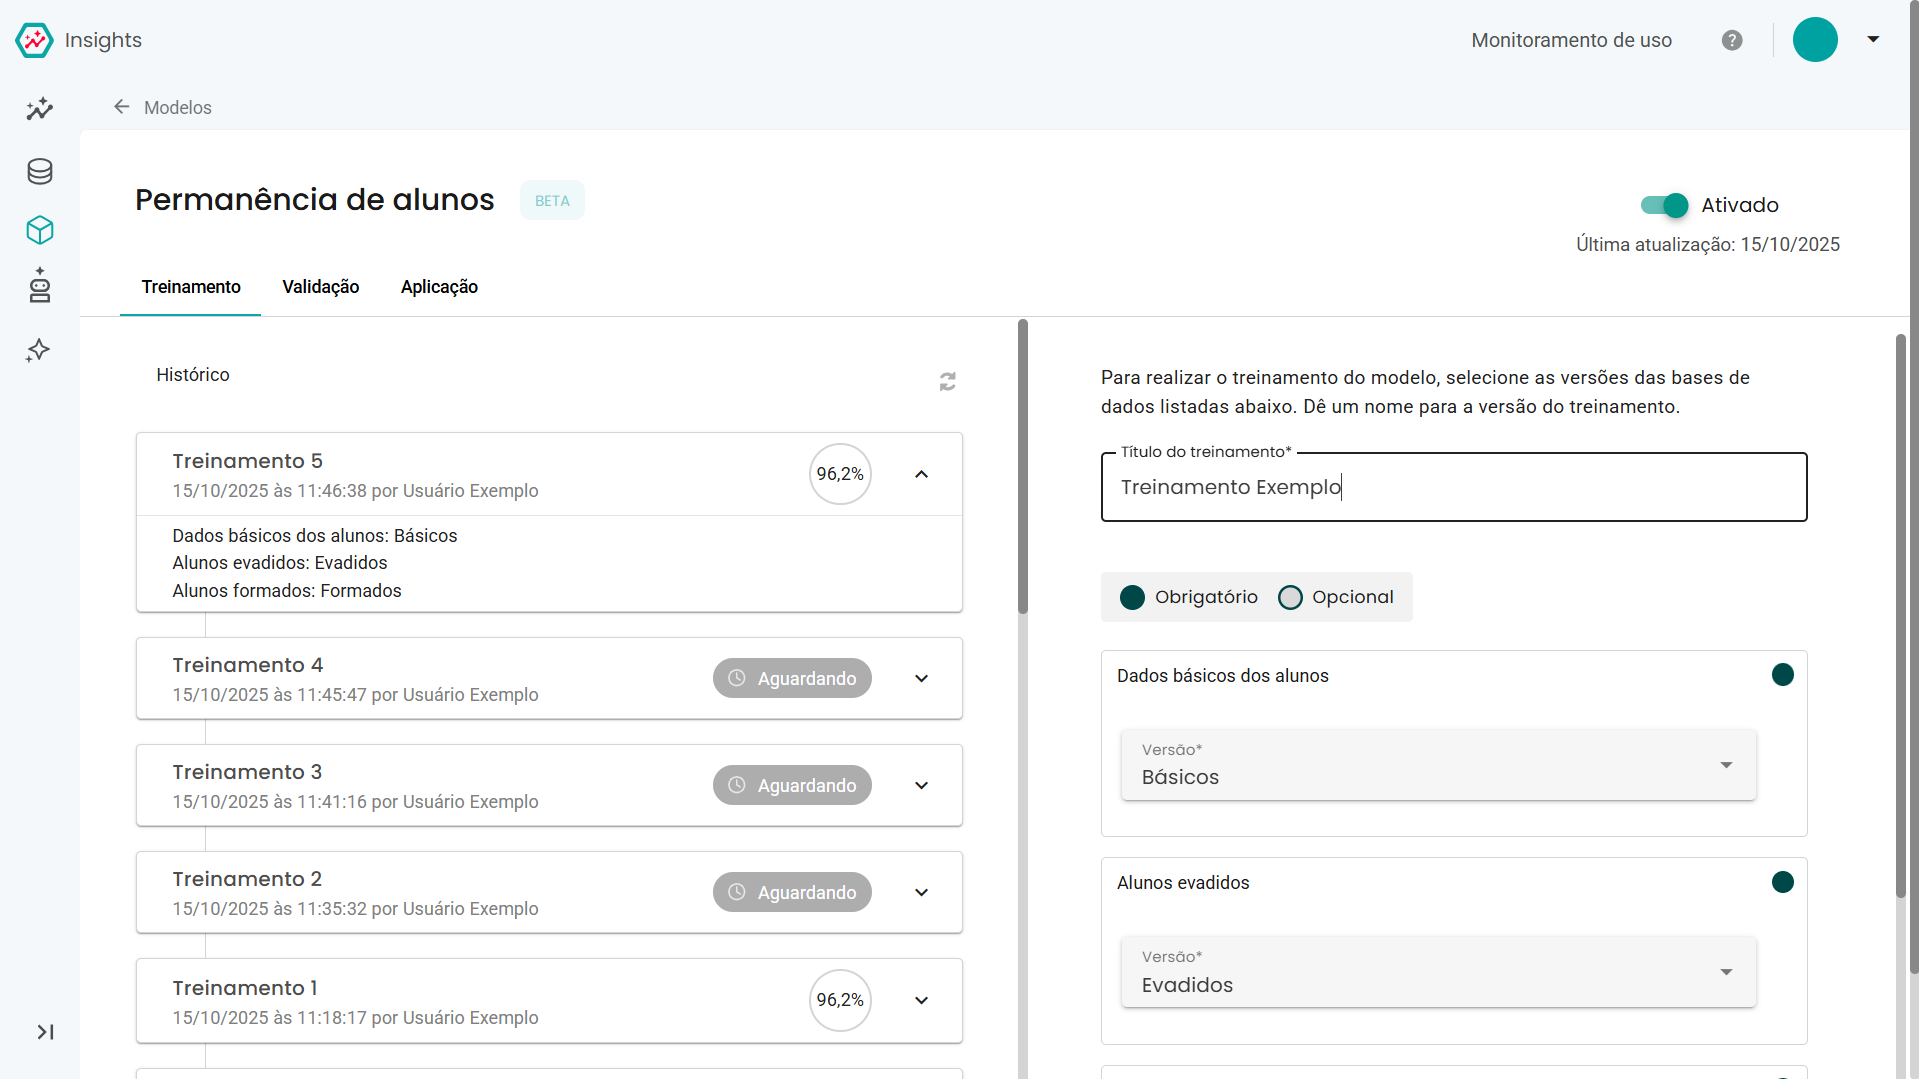Screen dimensions: 1919x1079
Task: Open the analytics sparkle chart sidebar icon
Action: pyautogui.click(x=39, y=109)
